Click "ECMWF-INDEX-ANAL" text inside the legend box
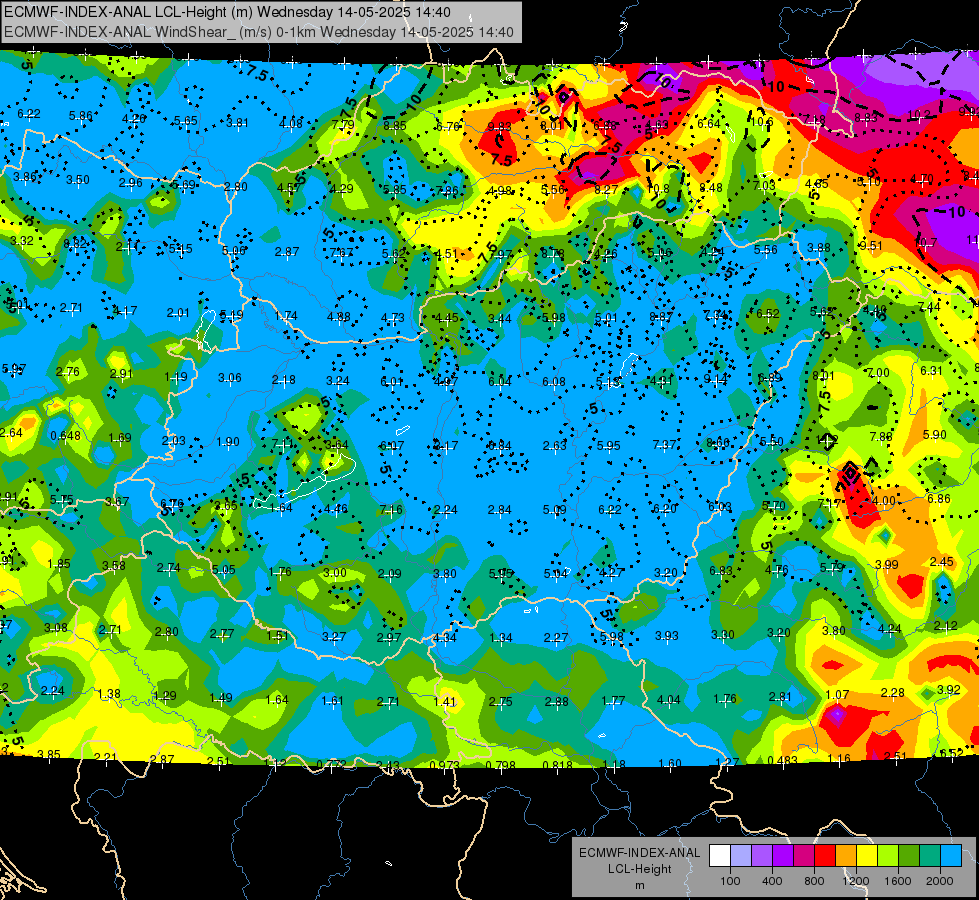Screen dimensions: 979x900 click(x=639, y=853)
